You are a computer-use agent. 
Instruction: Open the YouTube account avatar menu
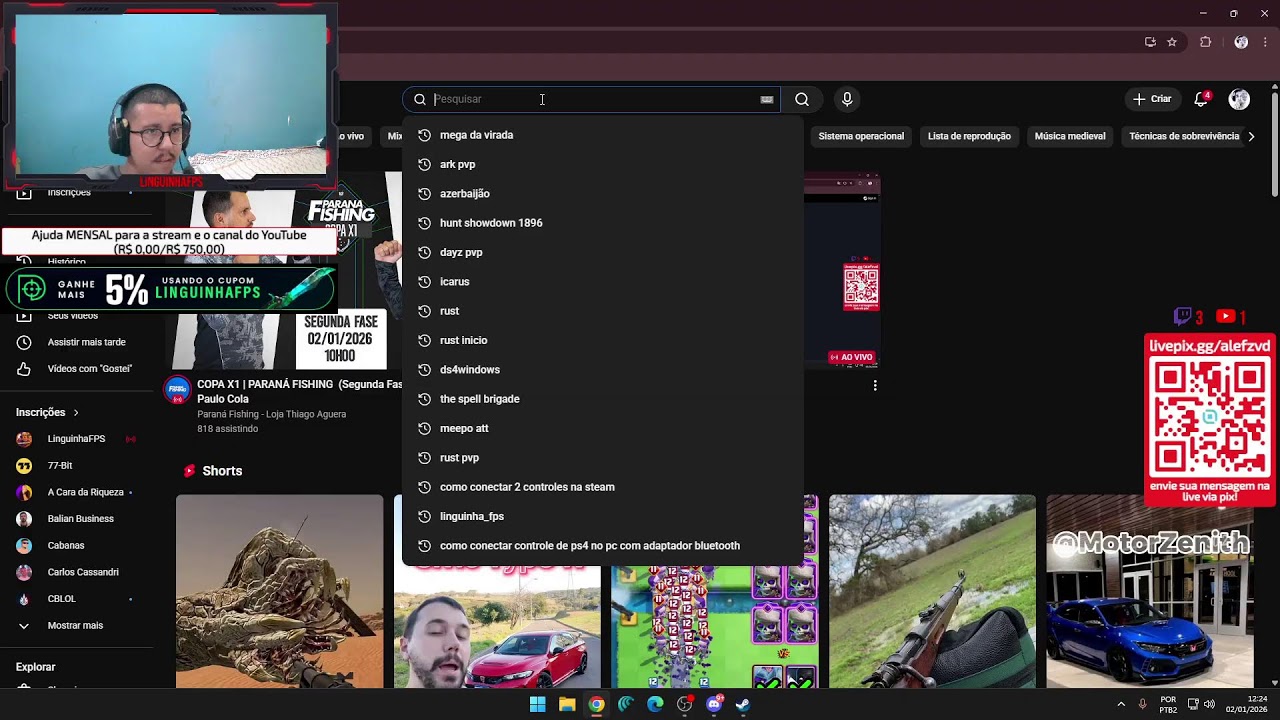pos(1239,99)
